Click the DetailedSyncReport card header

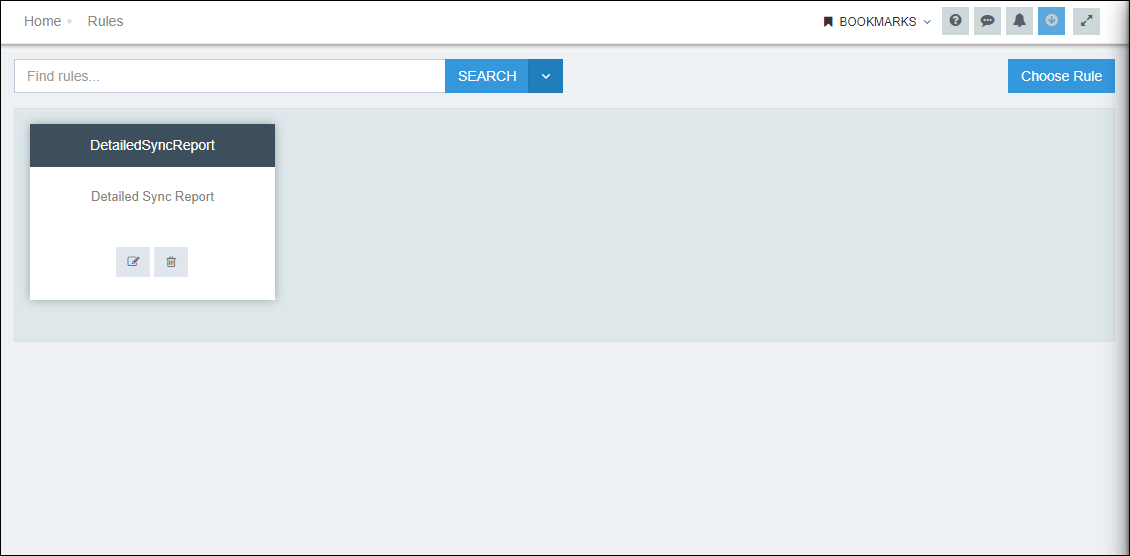152,145
